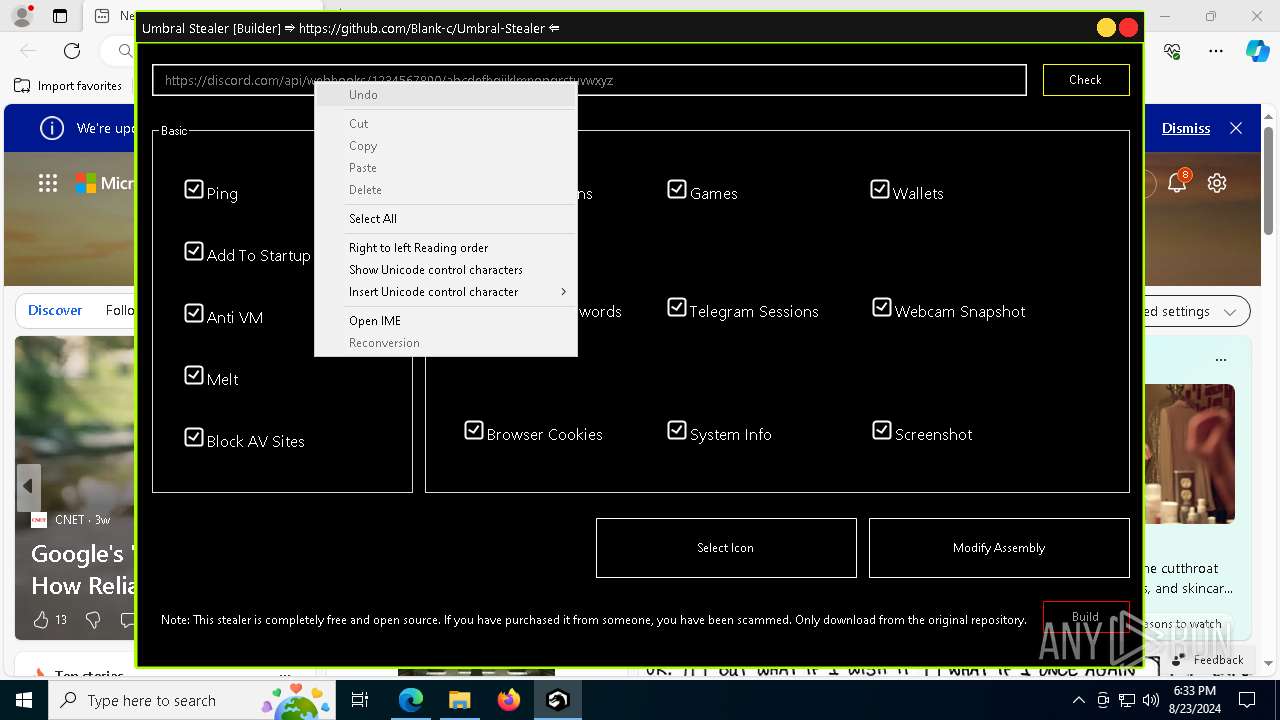Toggle the Add To Startup checkbox

(194, 251)
